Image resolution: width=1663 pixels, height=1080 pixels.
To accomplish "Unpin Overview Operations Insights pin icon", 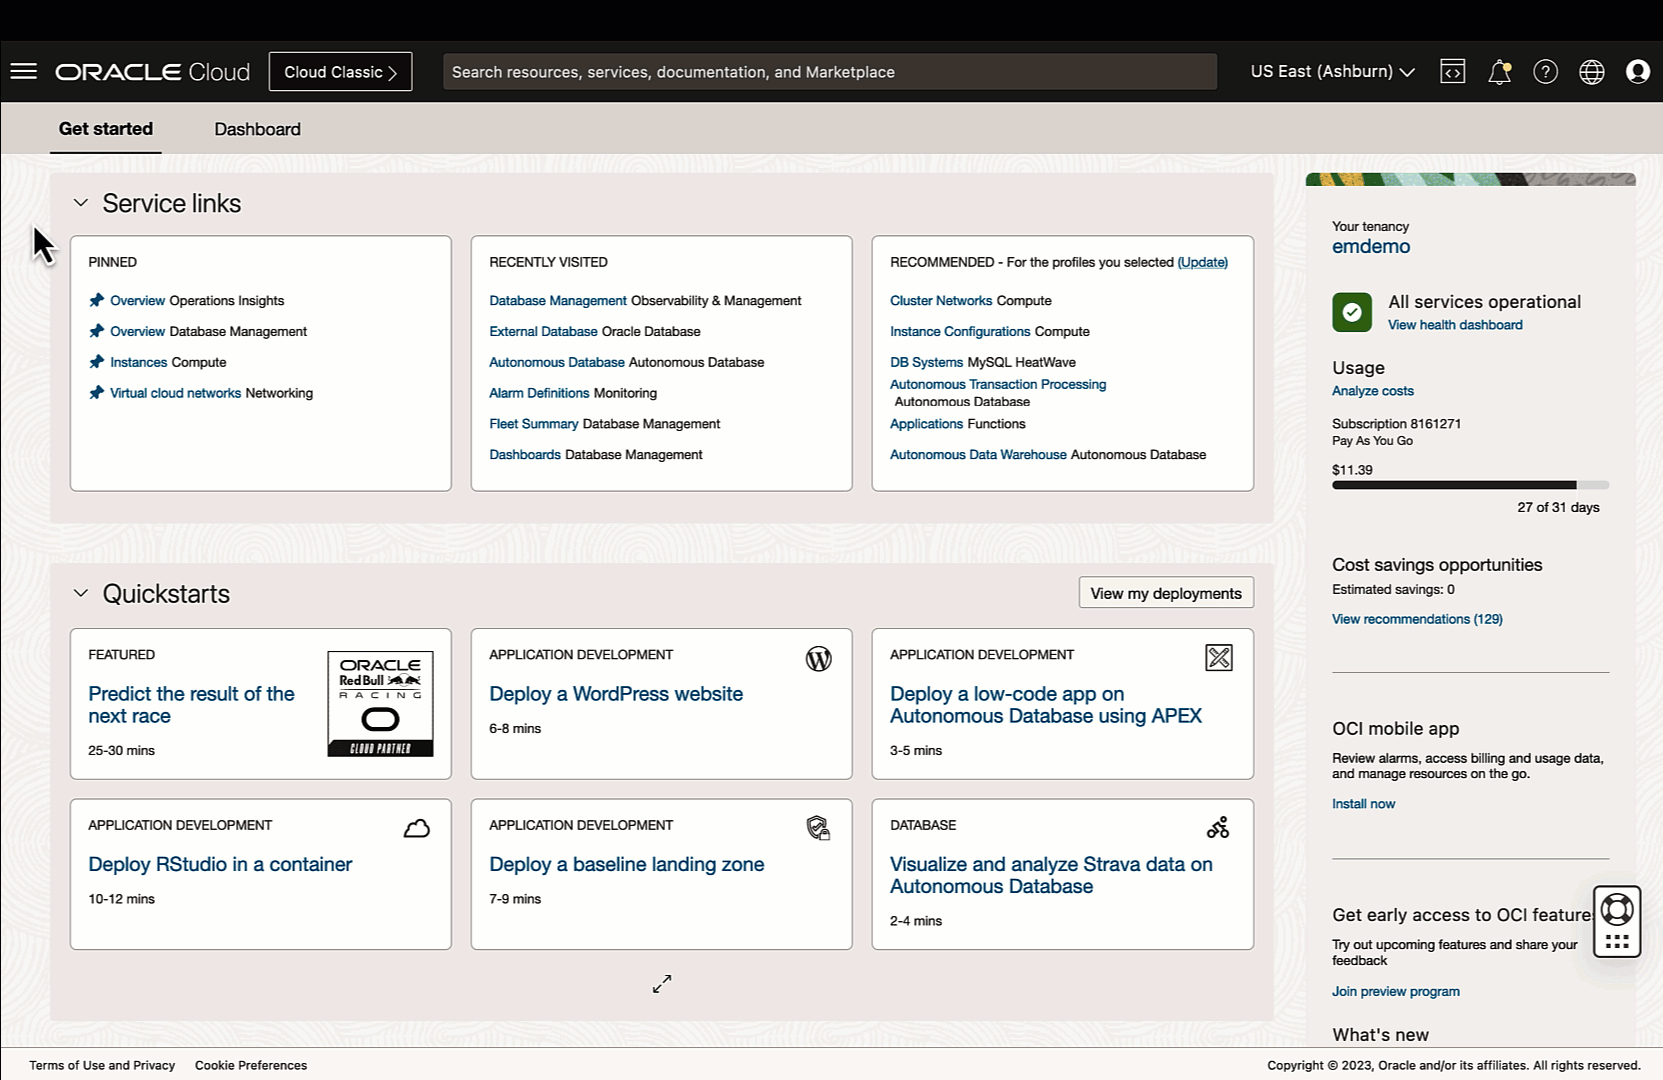I will [97, 300].
